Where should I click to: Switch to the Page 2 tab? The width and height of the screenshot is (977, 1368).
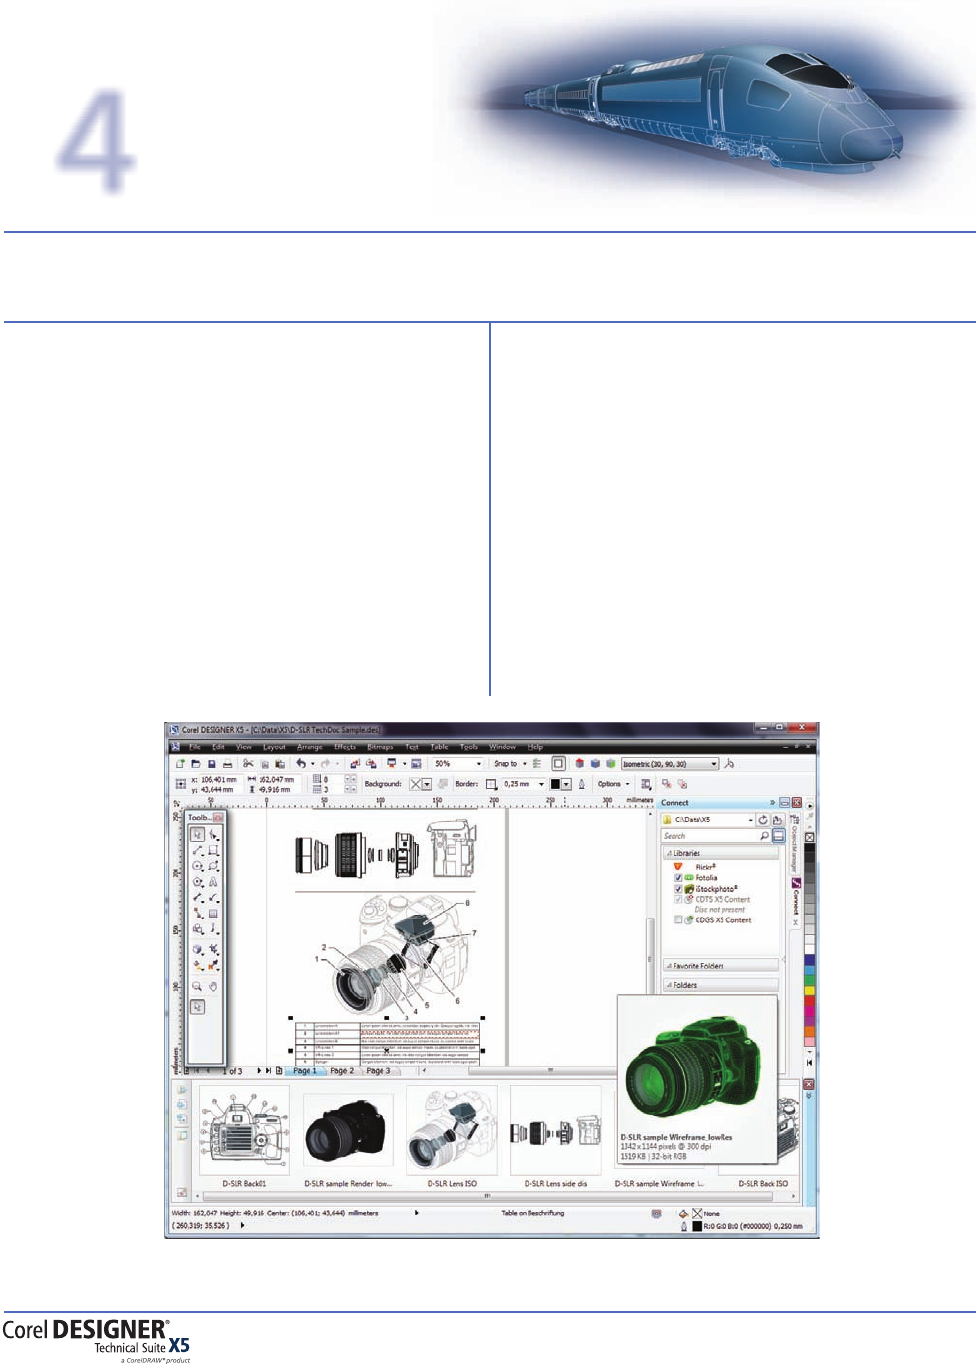pos(342,1070)
